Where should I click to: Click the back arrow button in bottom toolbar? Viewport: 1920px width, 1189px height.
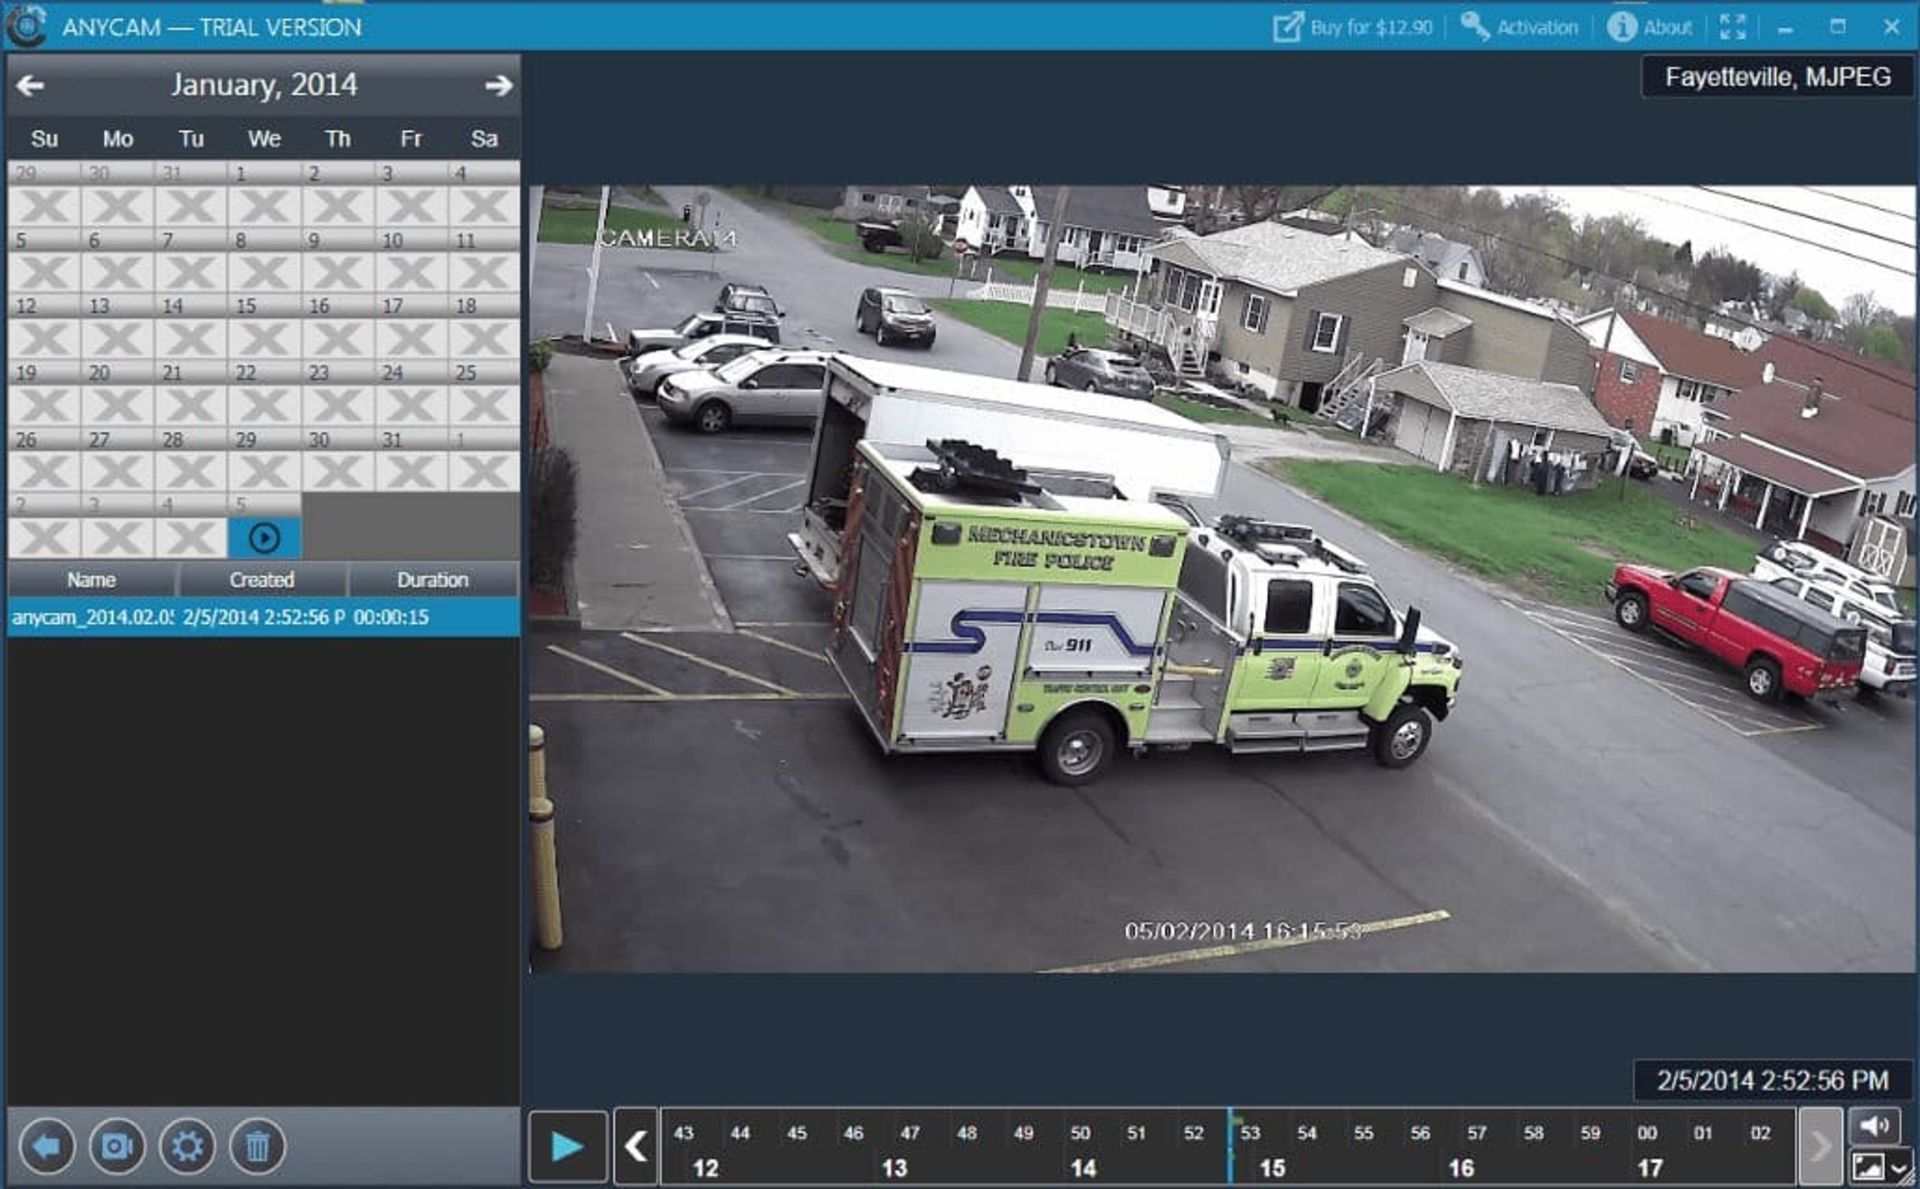pyautogui.click(x=47, y=1146)
